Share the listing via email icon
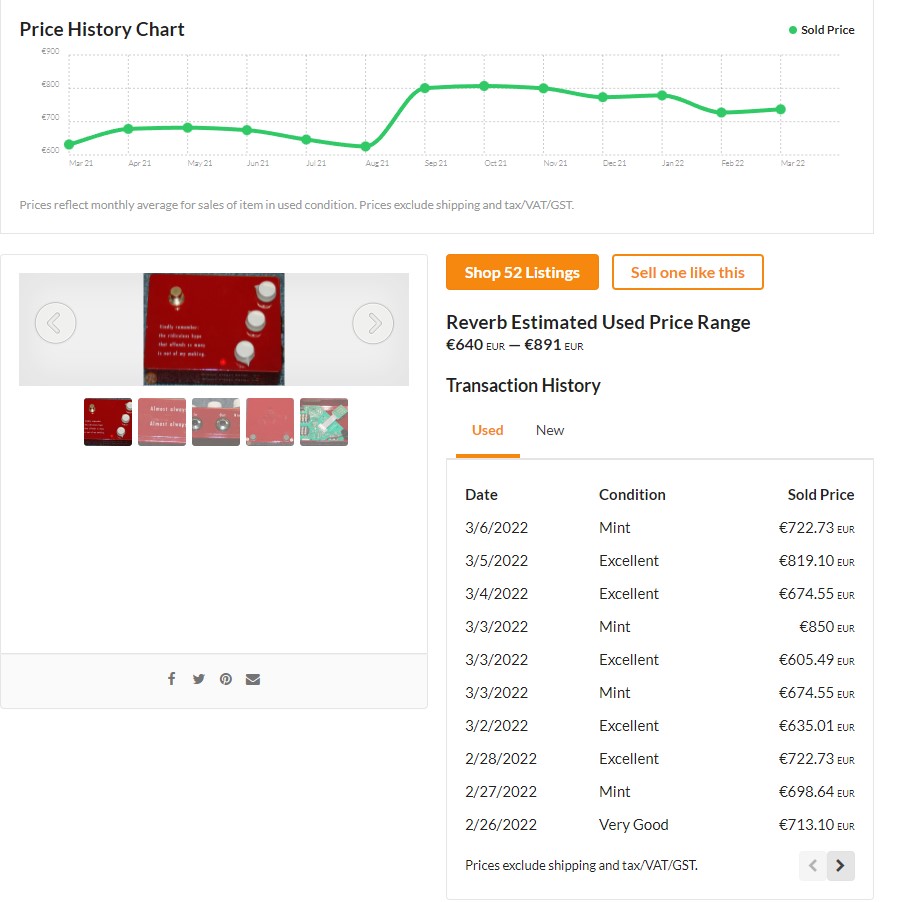906x902 pixels. (x=253, y=679)
